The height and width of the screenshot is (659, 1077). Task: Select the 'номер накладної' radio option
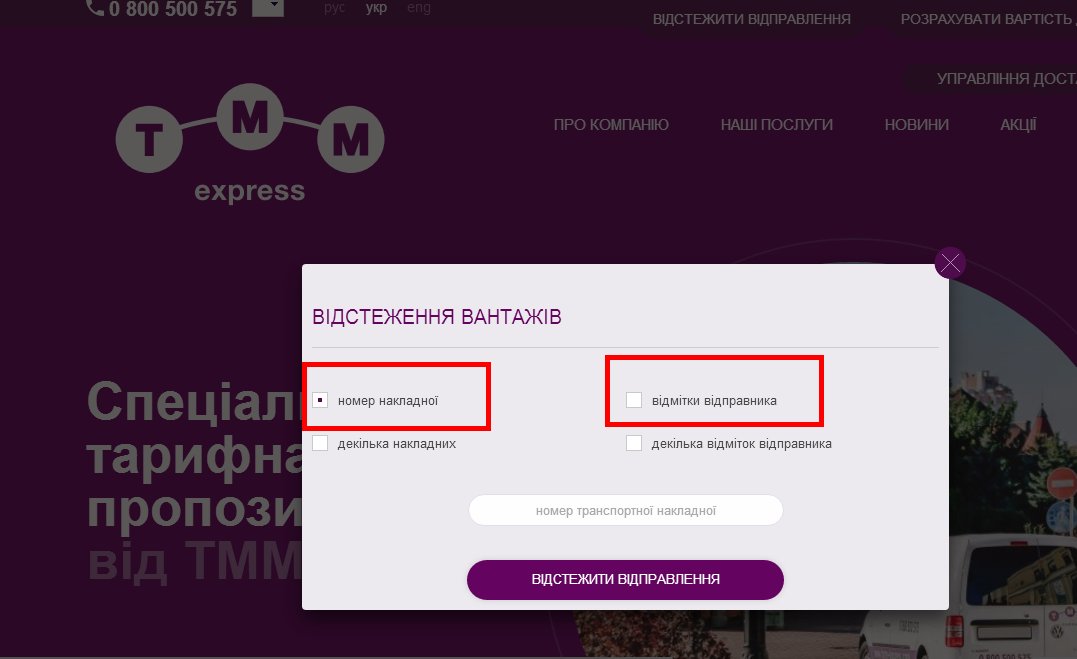320,400
